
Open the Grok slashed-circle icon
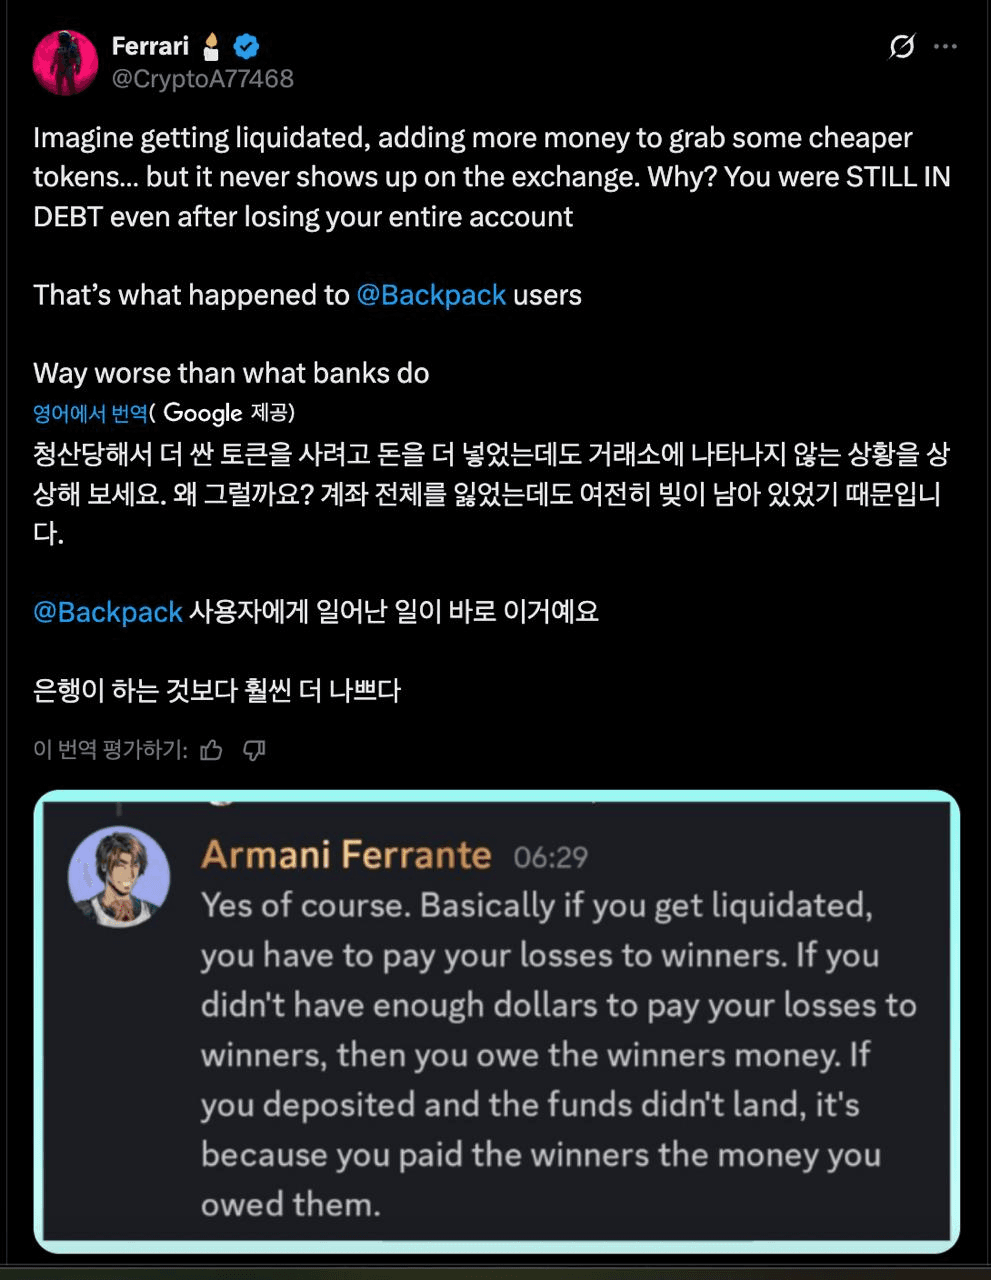(x=901, y=46)
